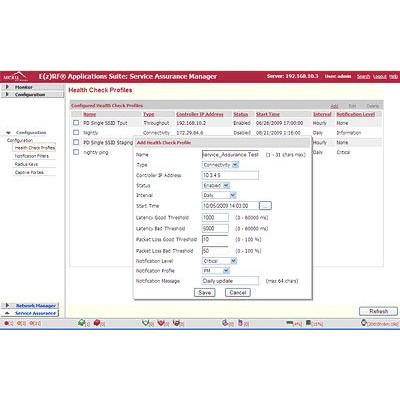Click the Delete link above profiles table

(x=373, y=106)
